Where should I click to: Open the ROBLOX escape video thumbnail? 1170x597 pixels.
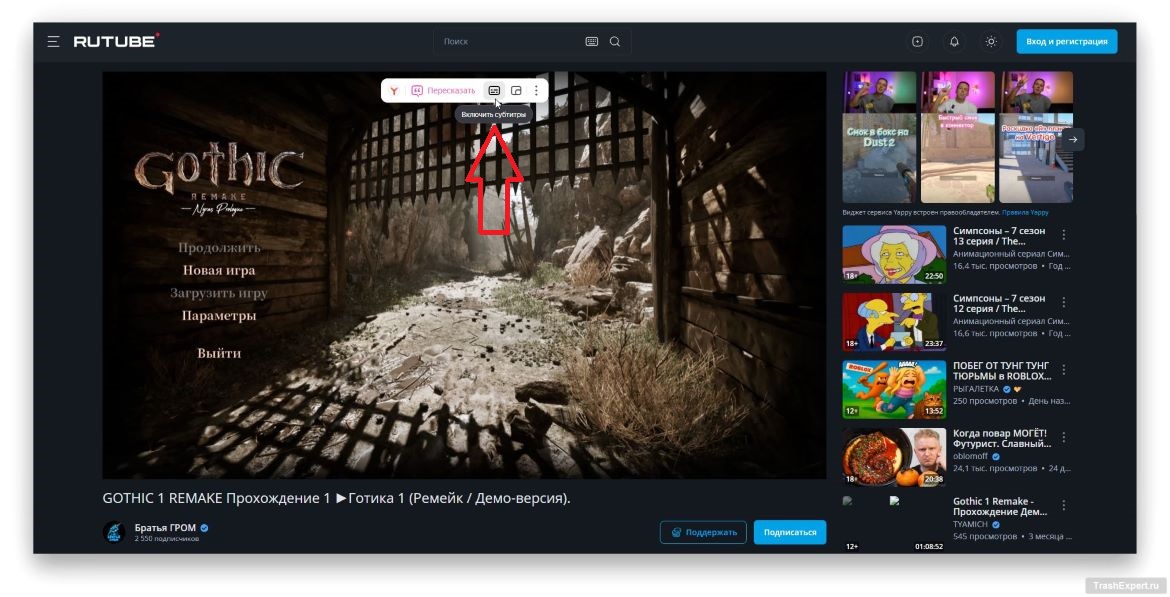[894, 390]
